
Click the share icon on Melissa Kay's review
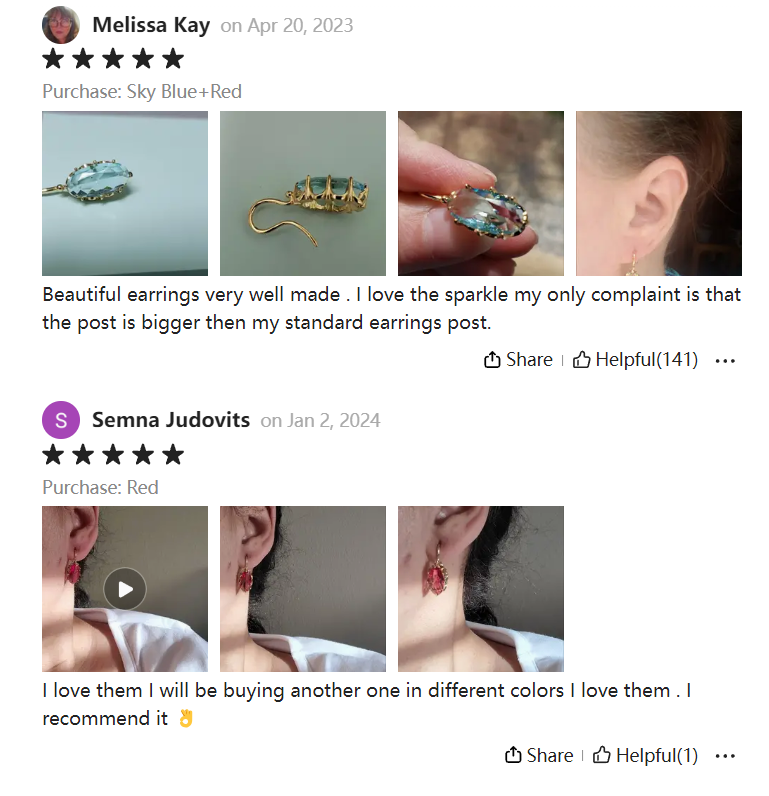point(491,359)
